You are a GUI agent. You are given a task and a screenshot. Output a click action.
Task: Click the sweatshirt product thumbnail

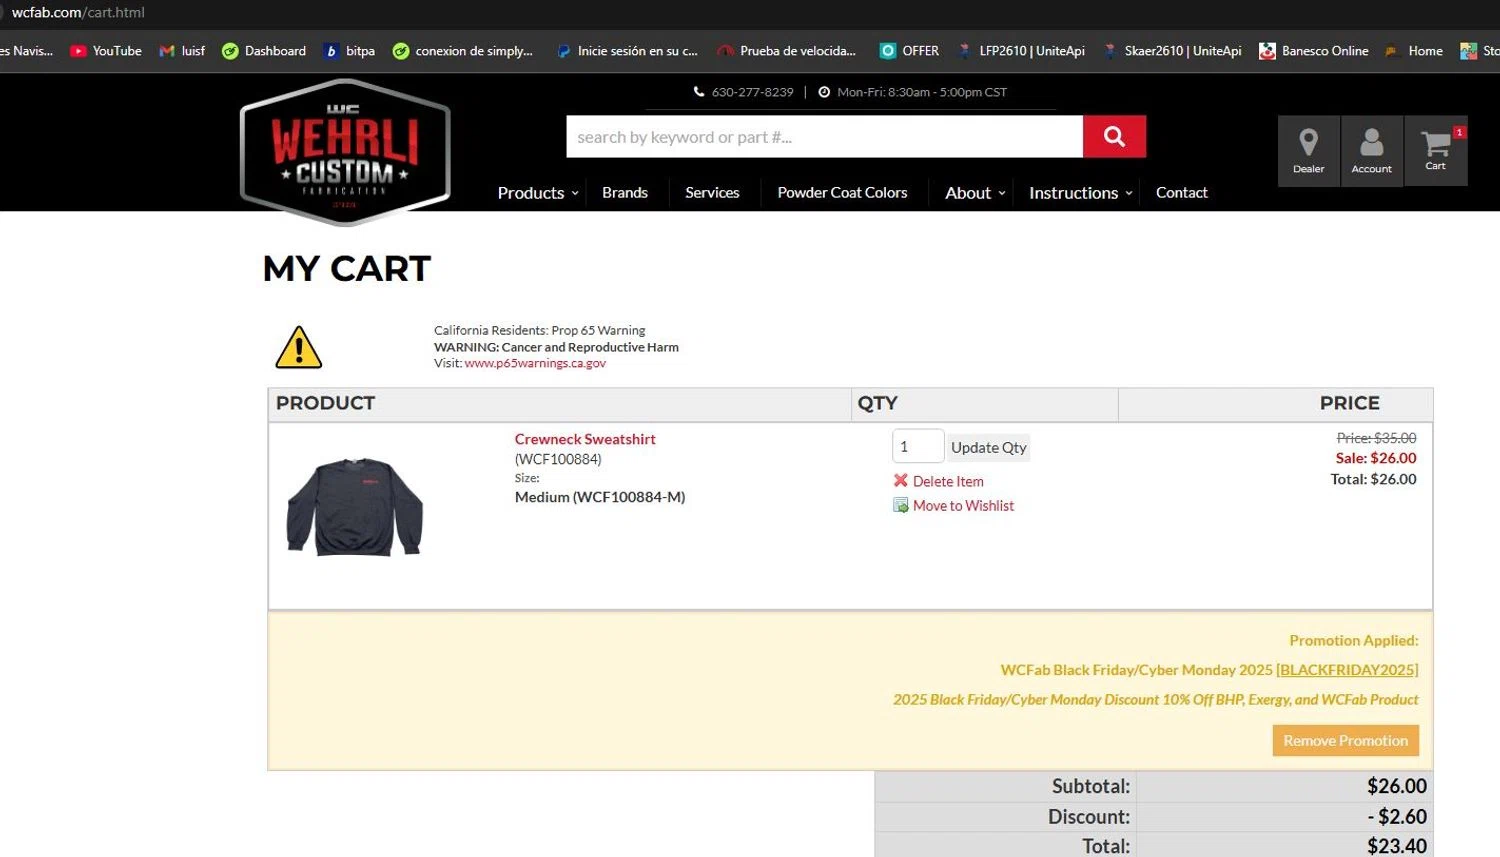pyautogui.click(x=355, y=506)
